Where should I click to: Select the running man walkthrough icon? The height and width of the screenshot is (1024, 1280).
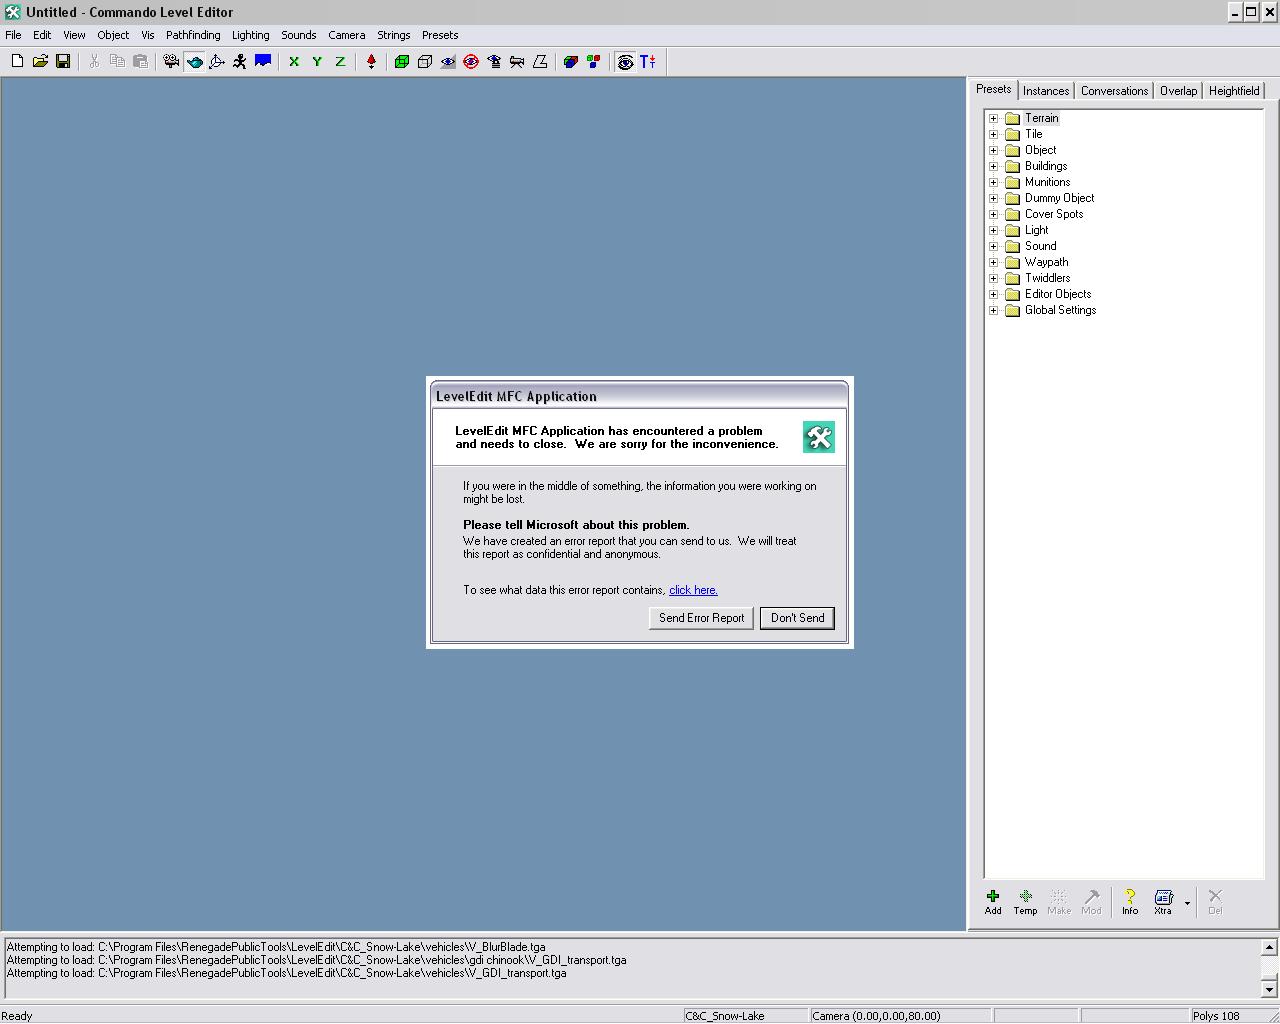[x=240, y=62]
